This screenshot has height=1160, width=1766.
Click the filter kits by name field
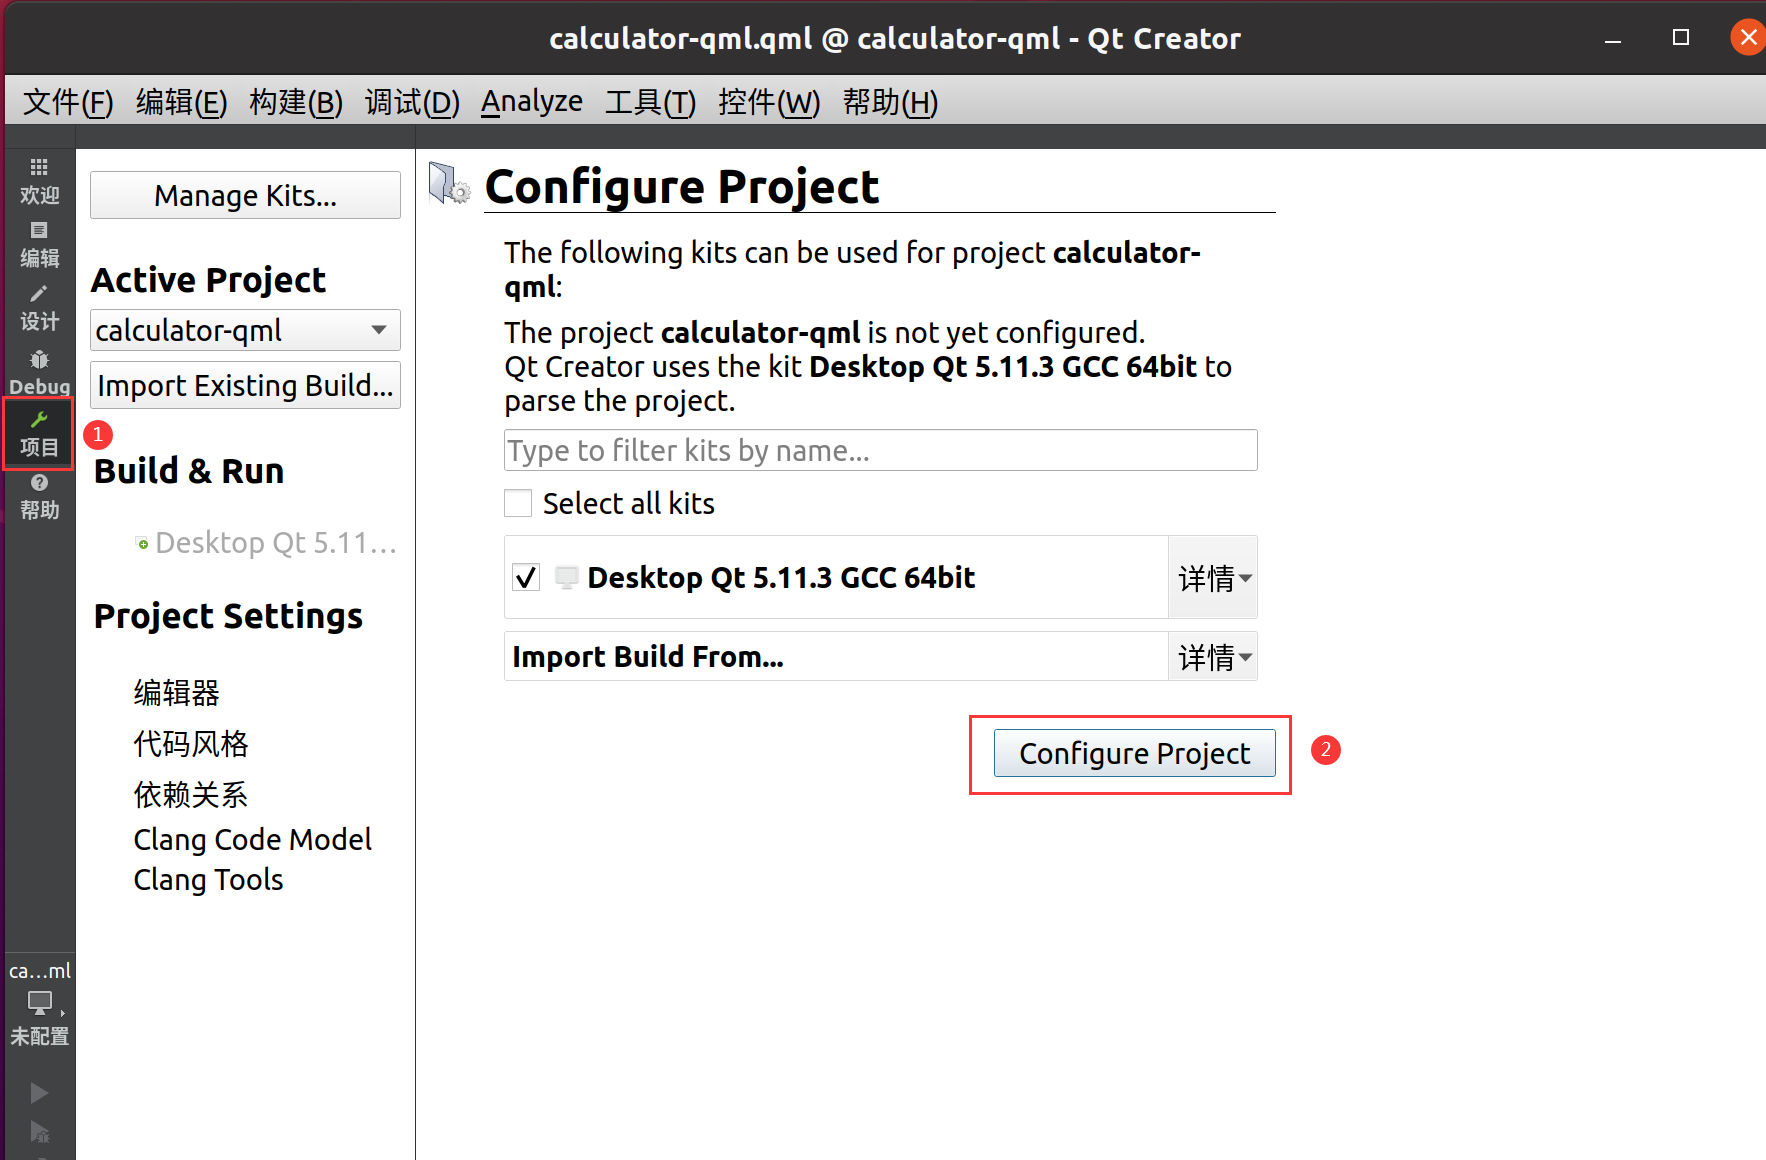[880, 450]
